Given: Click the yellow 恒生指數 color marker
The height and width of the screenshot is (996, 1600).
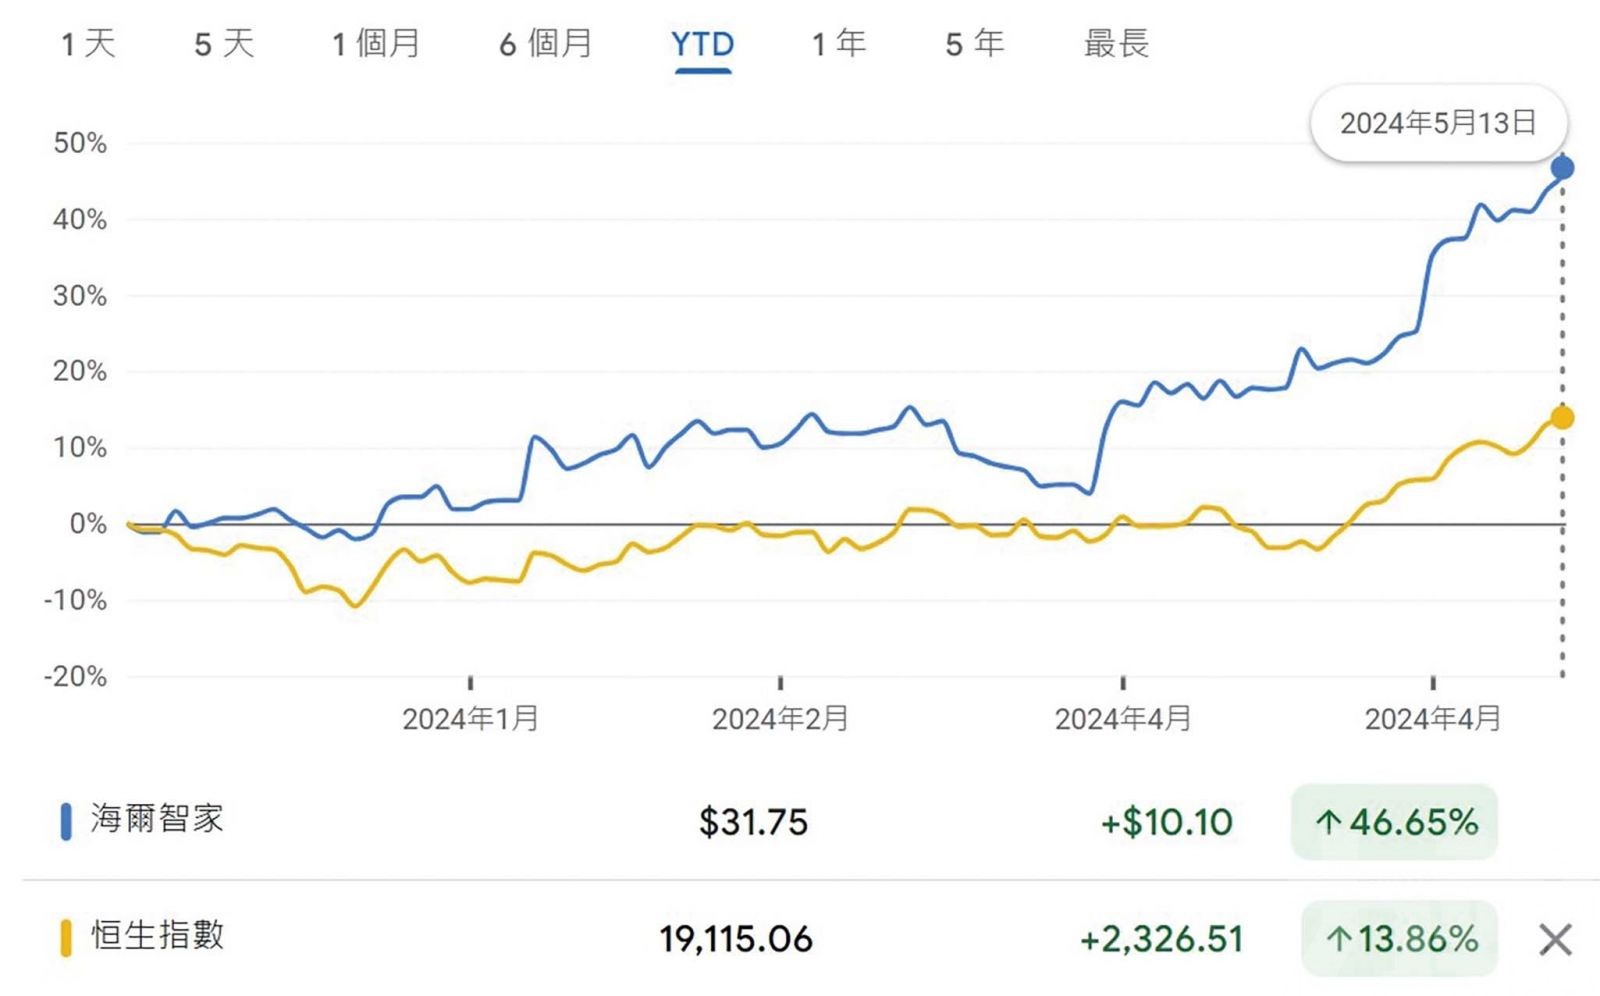Looking at the screenshot, I should [x=66, y=938].
